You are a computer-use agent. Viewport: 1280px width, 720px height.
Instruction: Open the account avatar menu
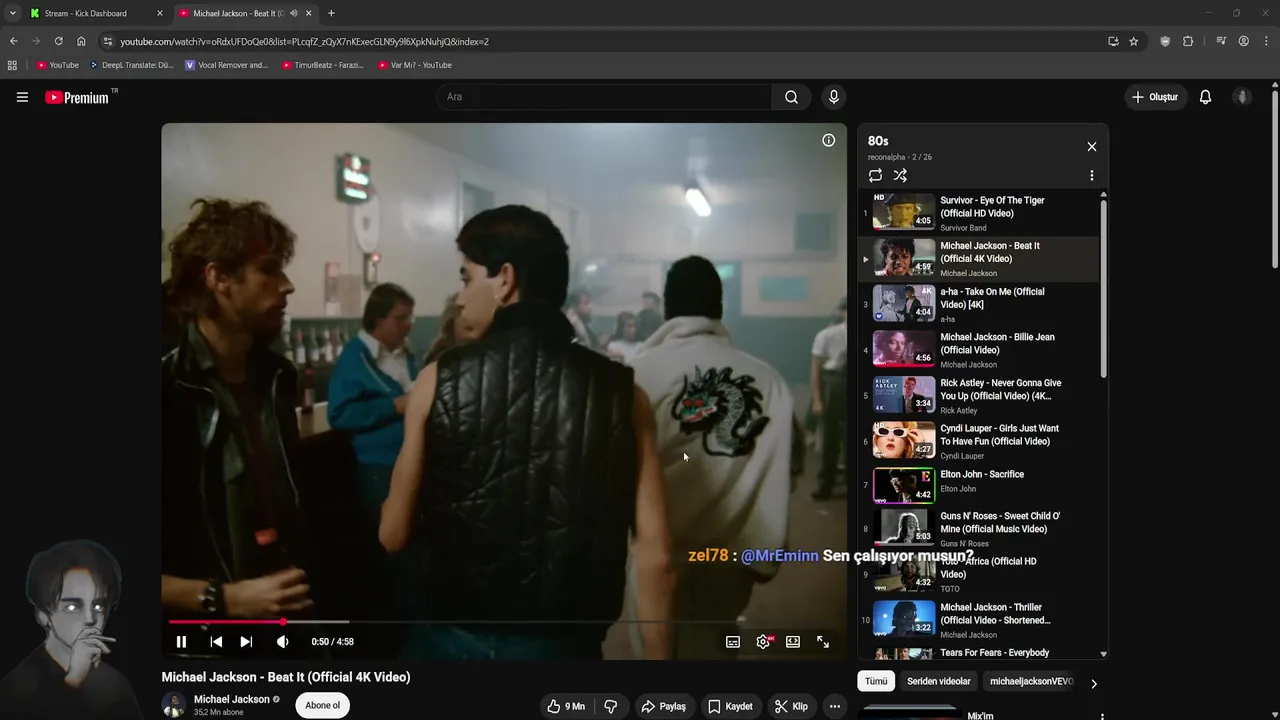[1242, 97]
